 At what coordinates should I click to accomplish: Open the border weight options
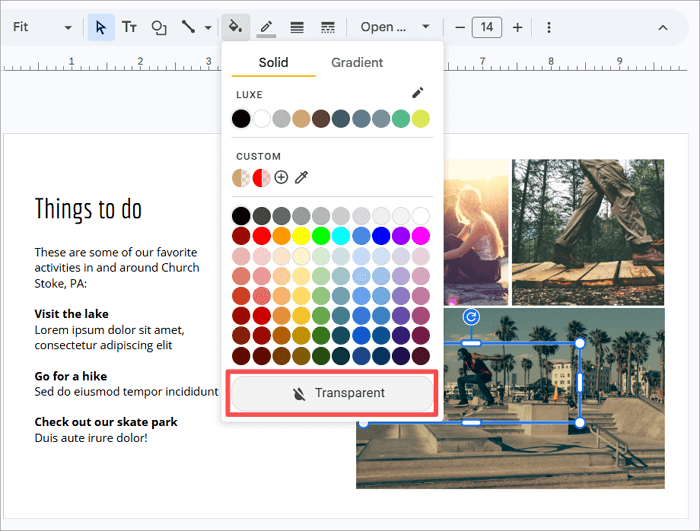(297, 27)
